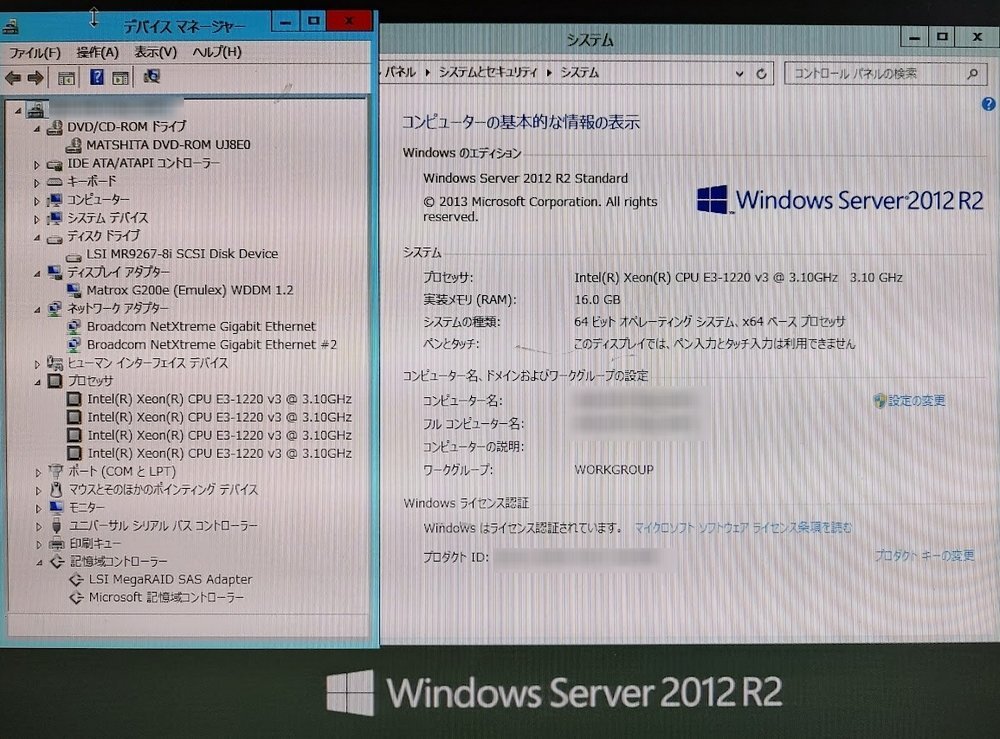
Task: Select Broadcom NetXtreme Gigabit Ethernet #2
Action: 212,344
